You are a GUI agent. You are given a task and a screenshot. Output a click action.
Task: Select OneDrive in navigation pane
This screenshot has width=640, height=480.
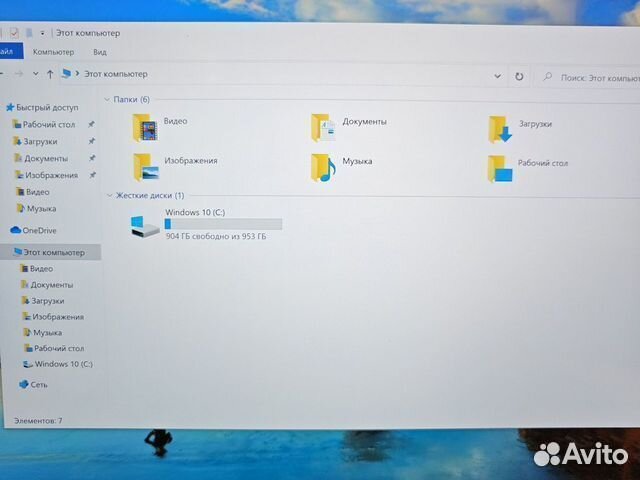(39, 230)
